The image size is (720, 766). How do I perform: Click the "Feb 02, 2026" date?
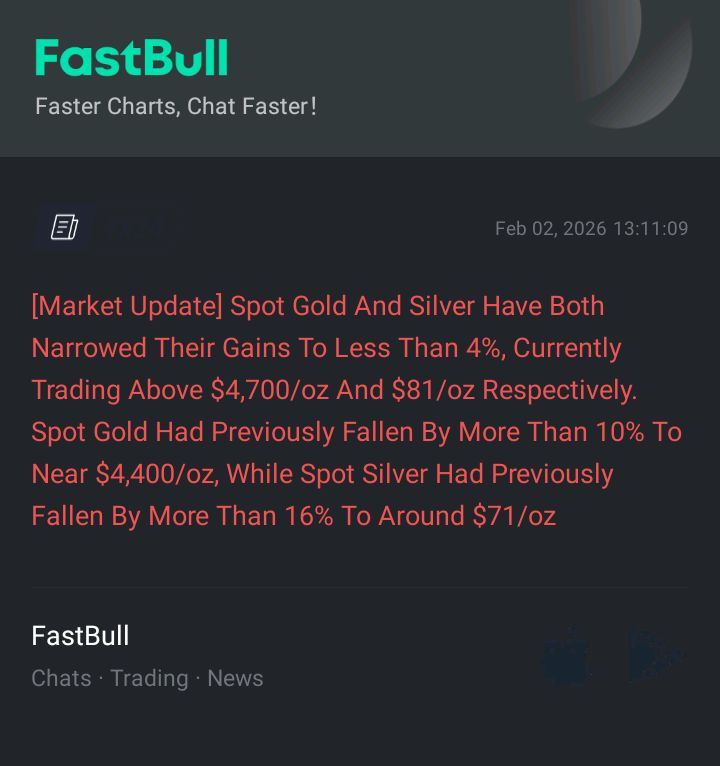[x=550, y=229]
